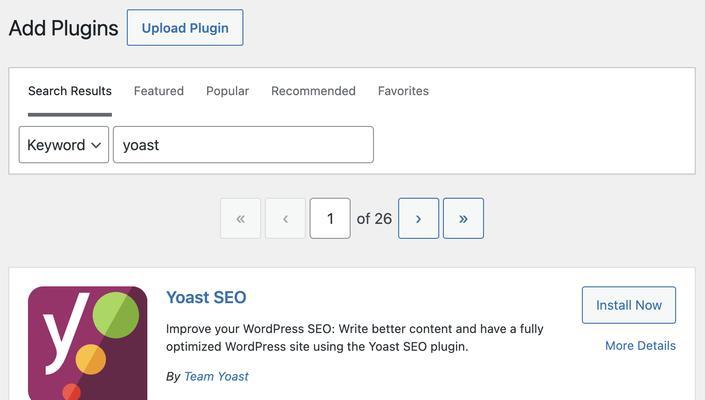This screenshot has height=400, width=705.
Task: Show the Recommended plugins tab
Action: pos(313,91)
